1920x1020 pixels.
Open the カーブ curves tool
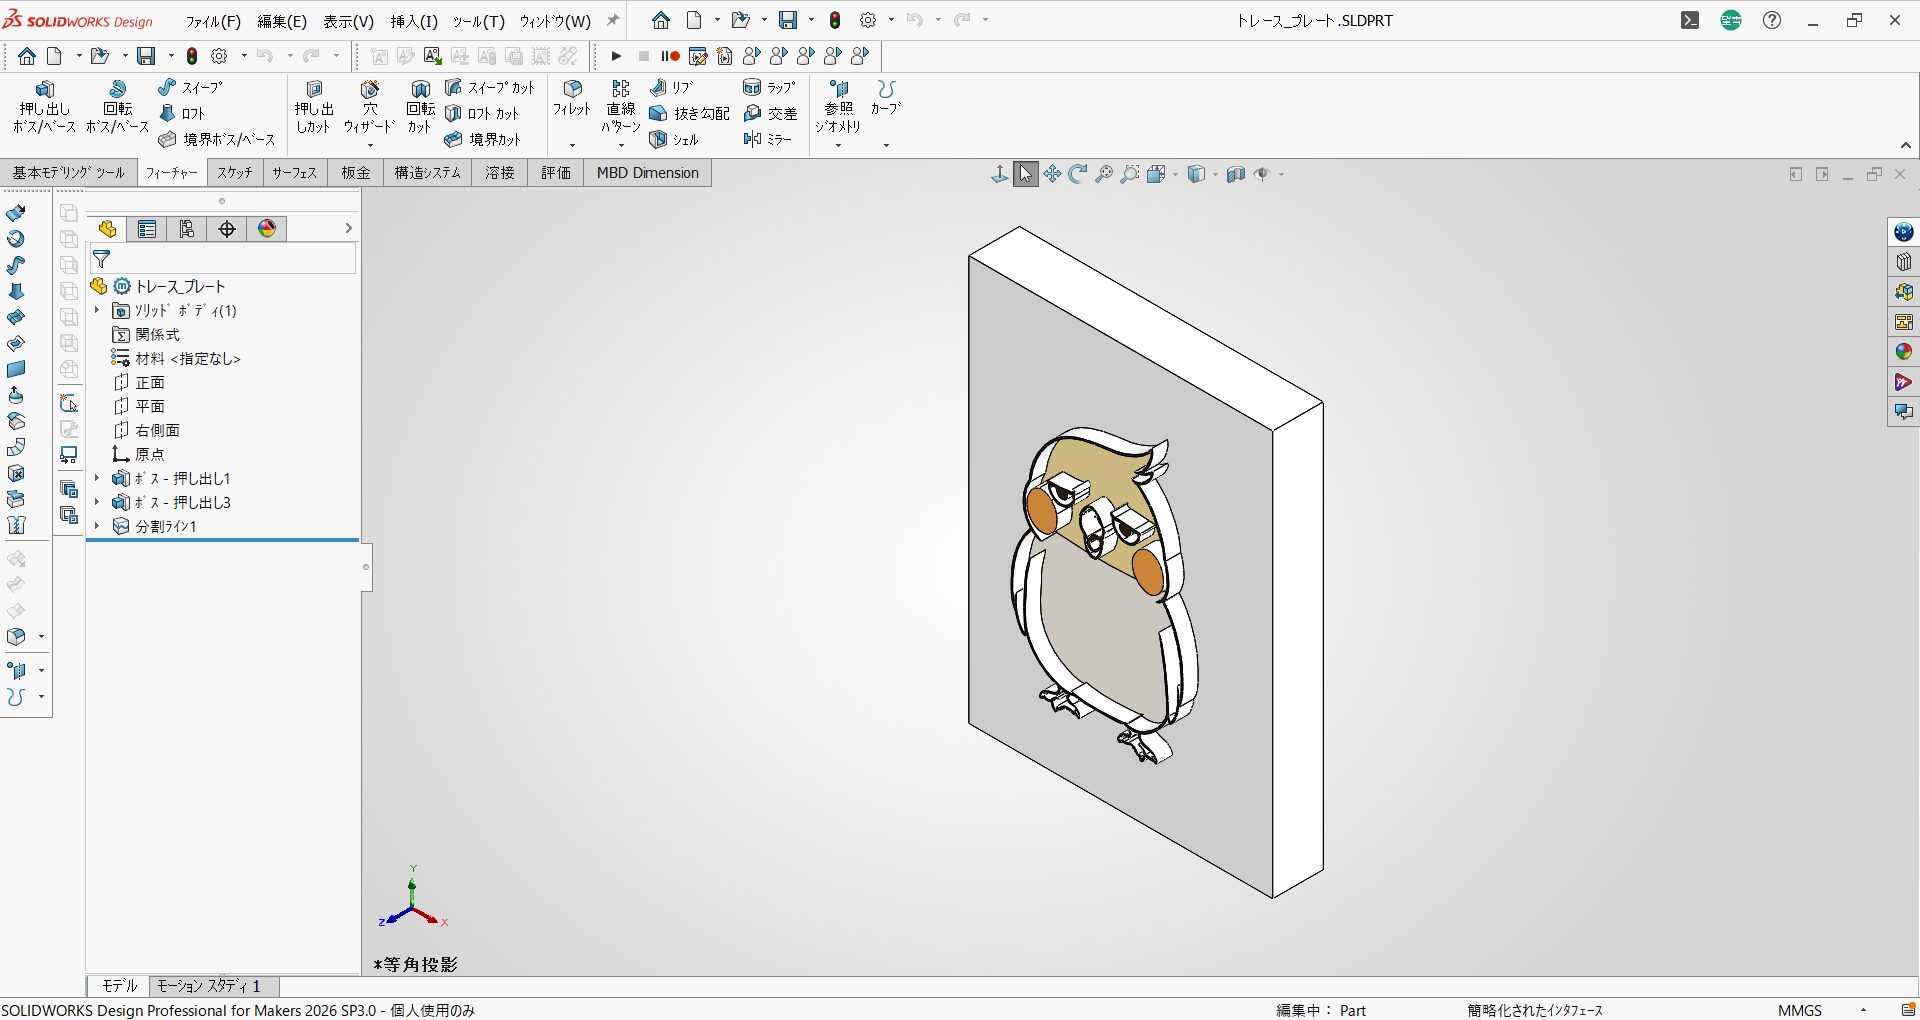pos(886,97)
